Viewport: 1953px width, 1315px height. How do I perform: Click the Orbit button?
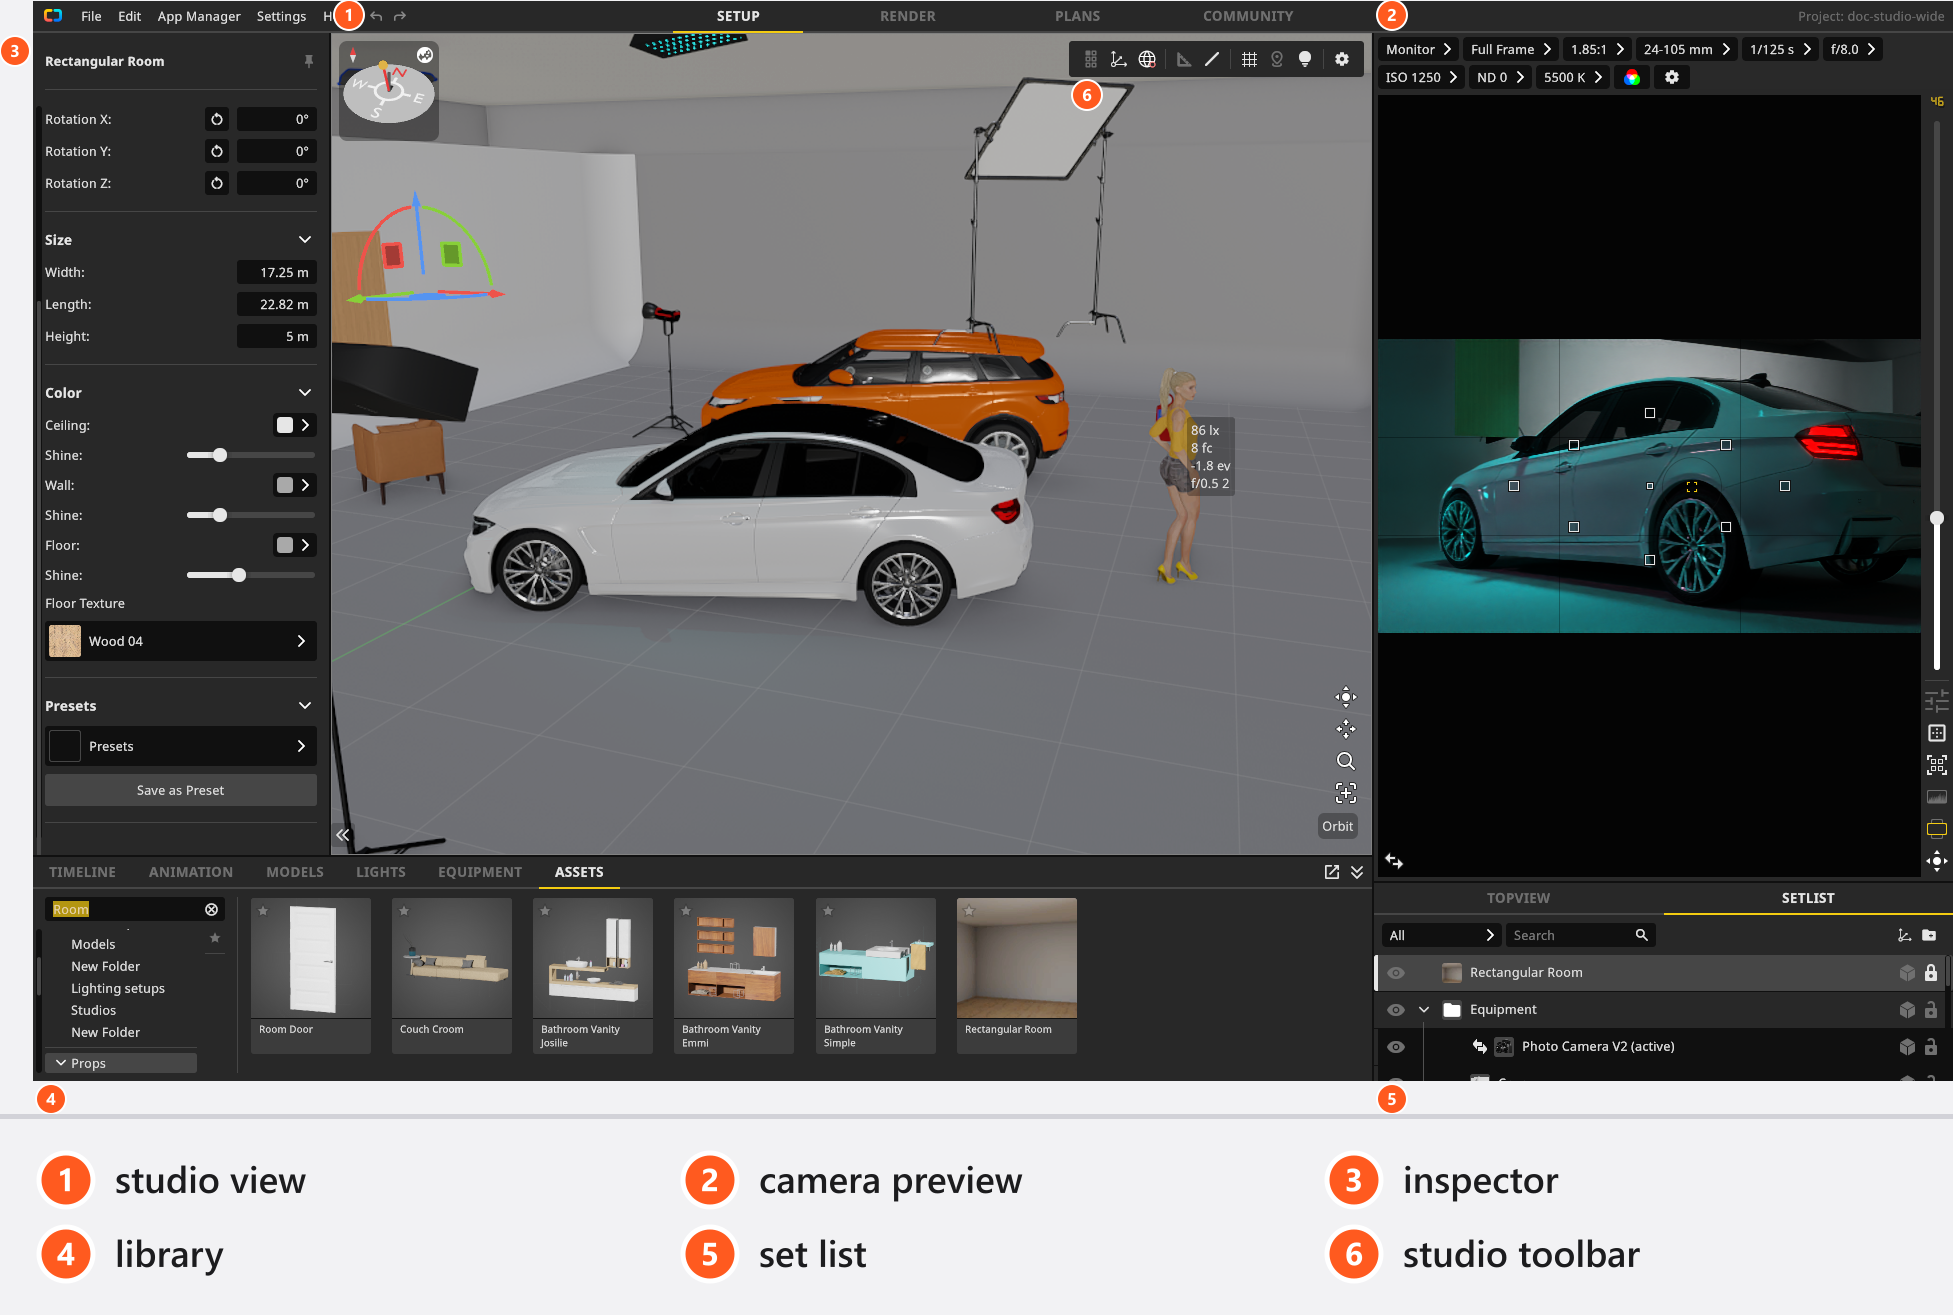[x=1337, y=826]
